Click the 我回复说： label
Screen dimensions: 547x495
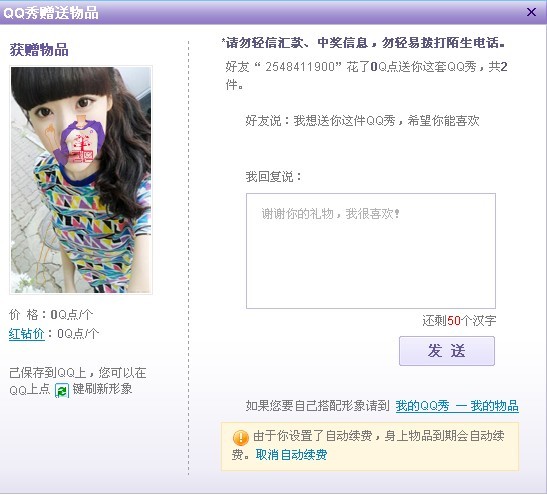274,177
